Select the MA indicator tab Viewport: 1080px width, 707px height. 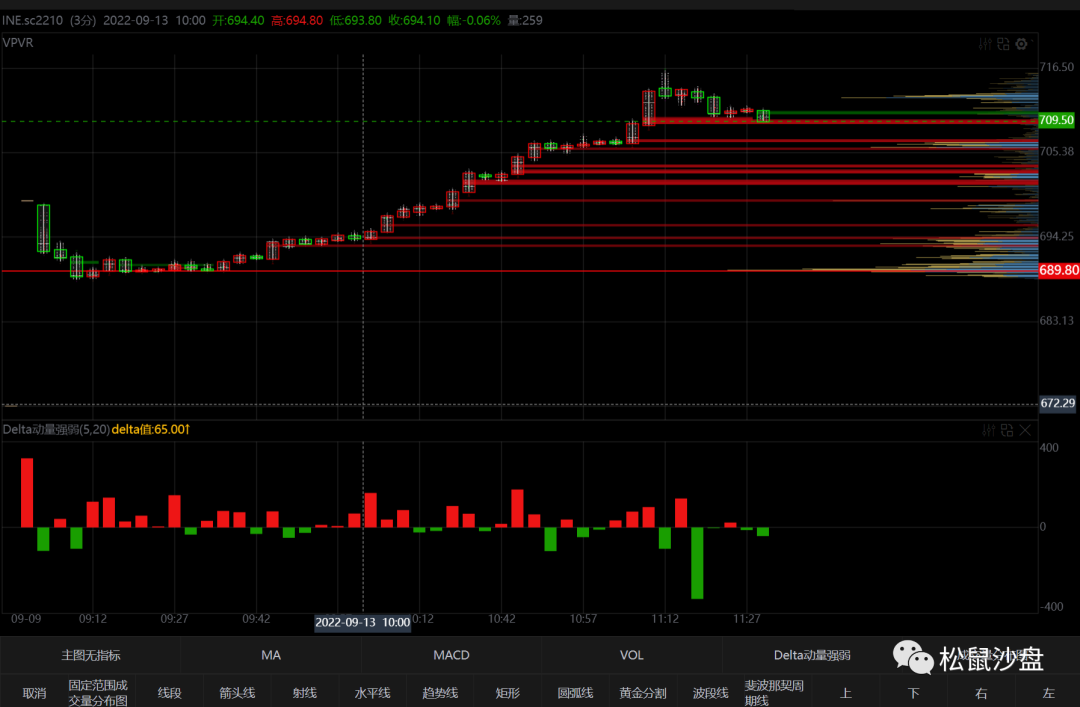(x=271, y=655)
